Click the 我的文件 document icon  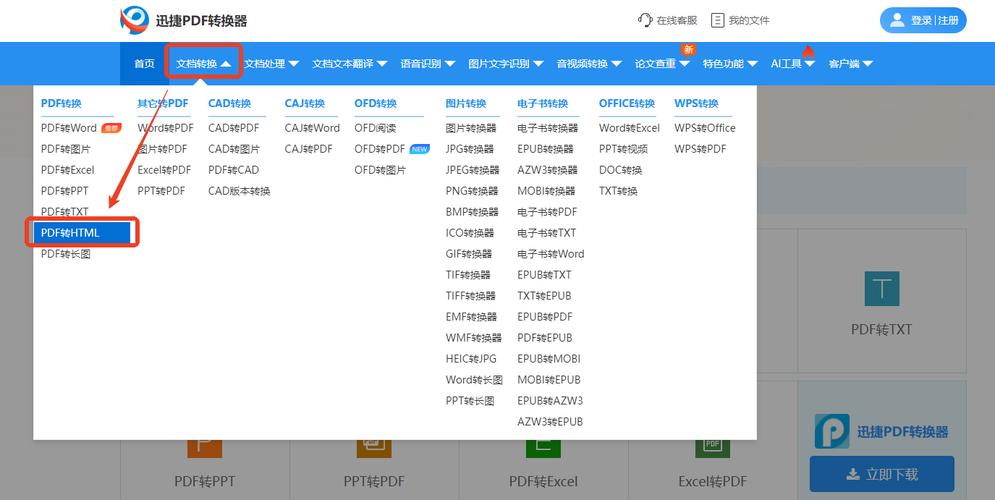pos(717,20)
